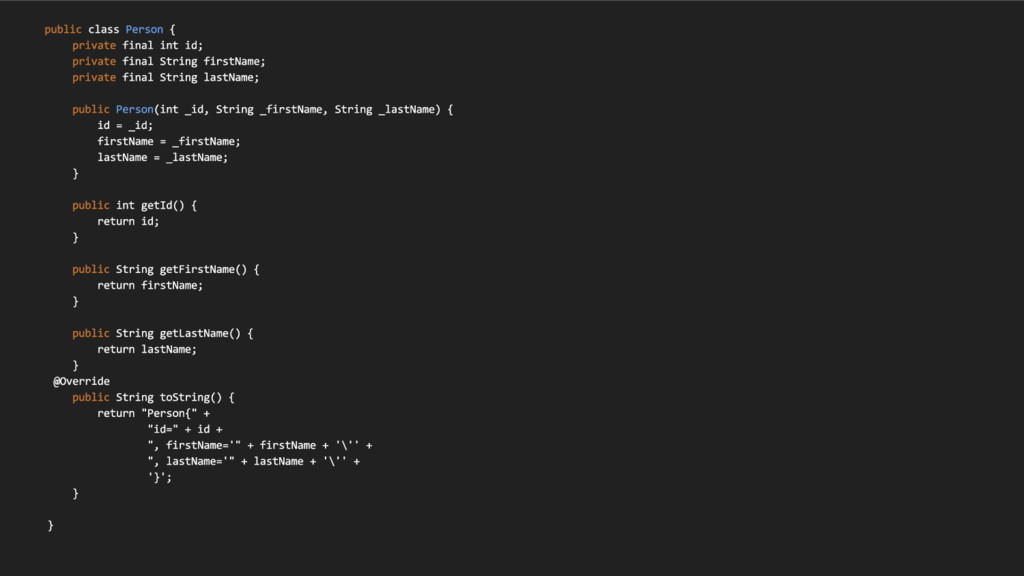Click the 'return lastName;' statement
The height and width of the screenshot is (576, 1024).
[x=147, y=349]
